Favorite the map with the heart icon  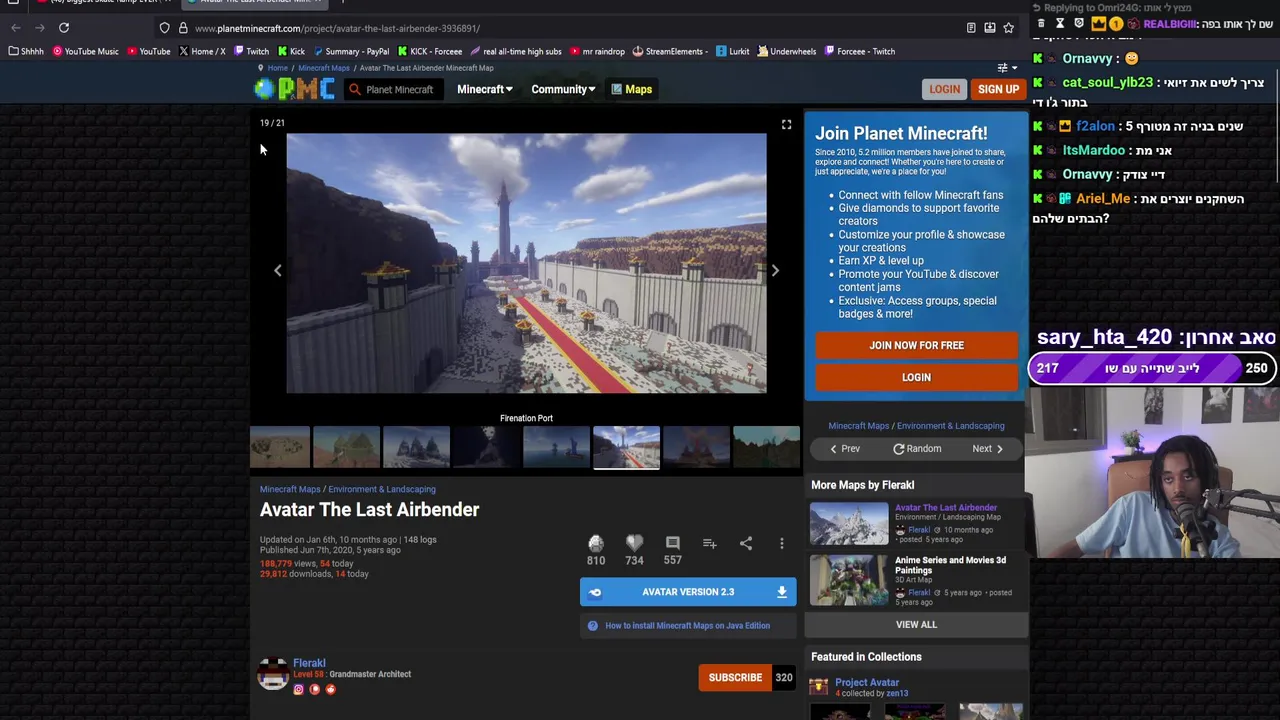634,543
